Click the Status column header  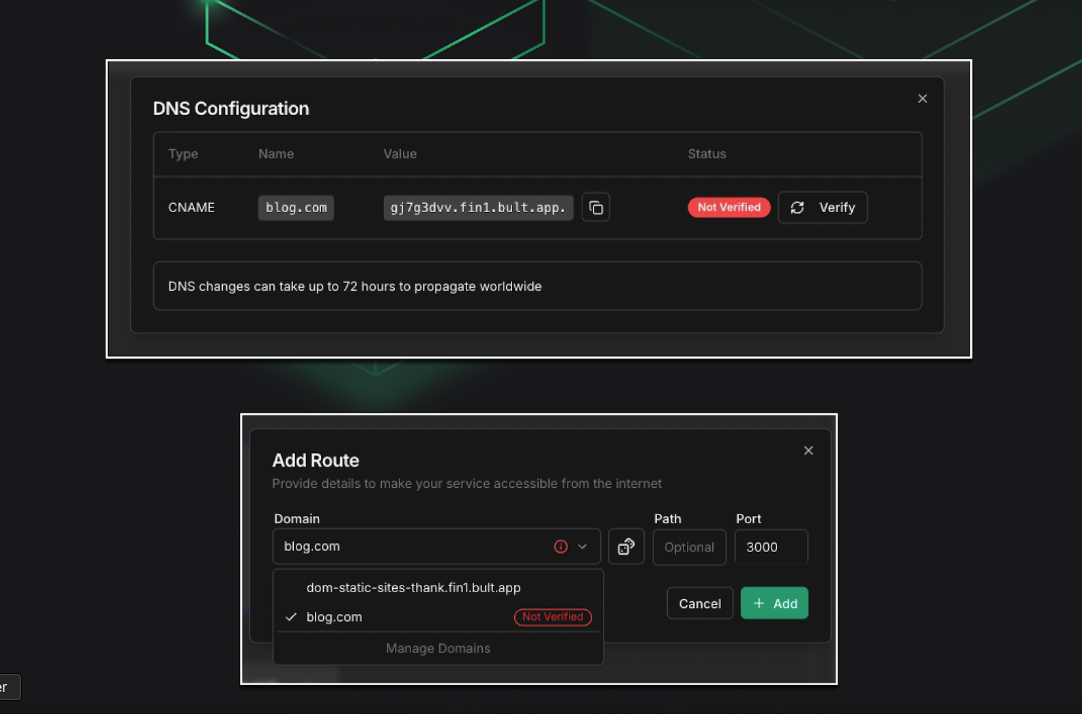[x=707, y=154]
